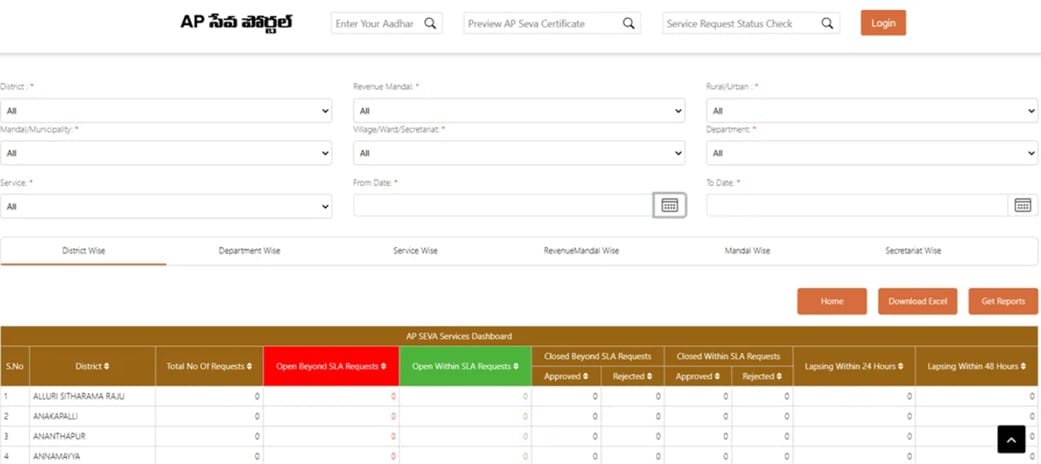The image size is (1041, 464).
Task: Open the Rural/Urban dropdown
Action: tap(871, 111)
